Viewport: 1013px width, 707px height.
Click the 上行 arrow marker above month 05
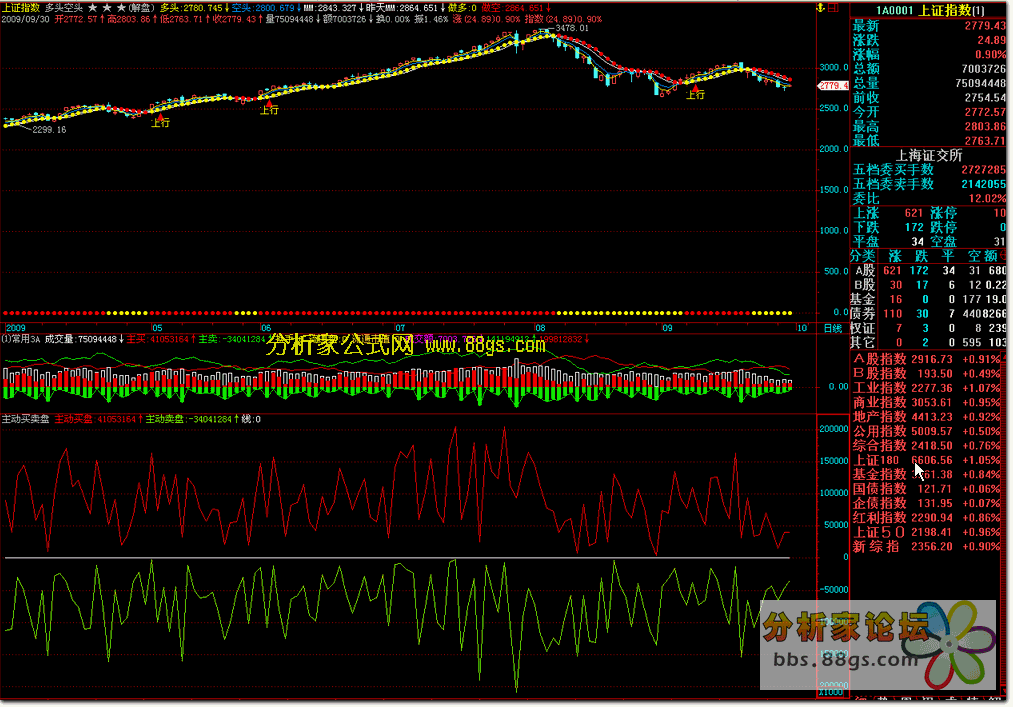point(160,121)
